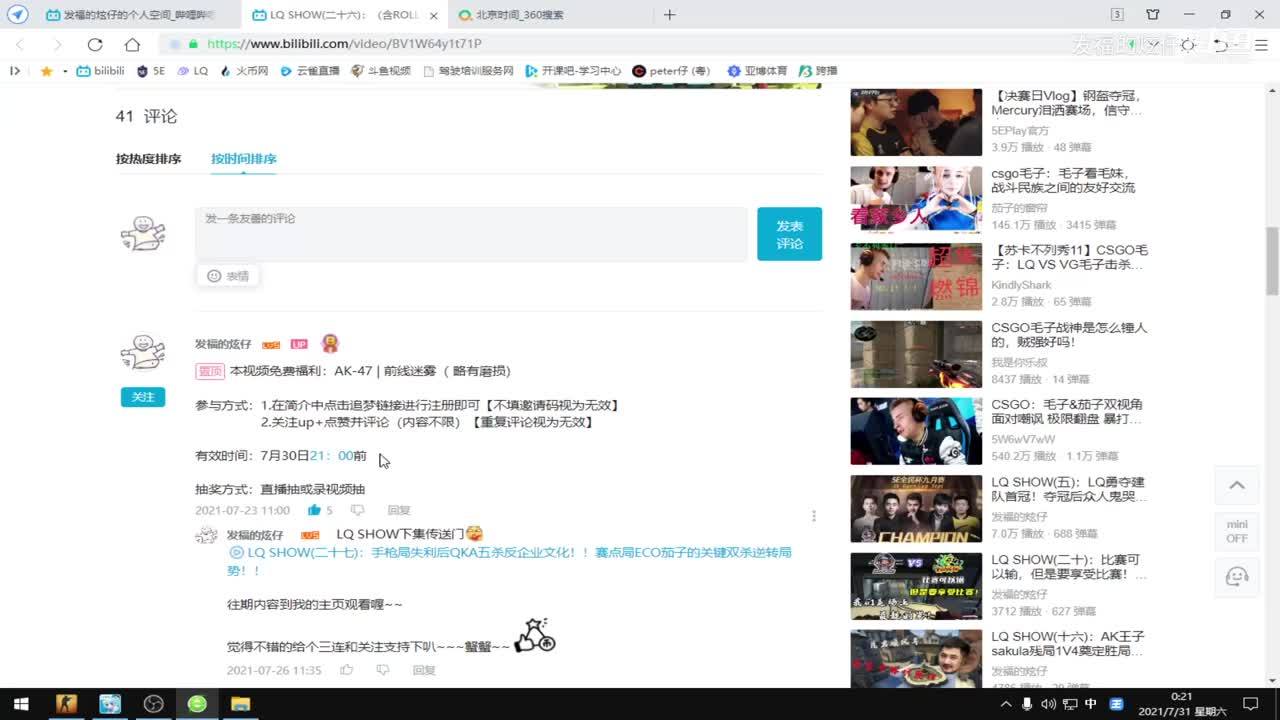Open LQ SHOW(十六) video title

1068,644
